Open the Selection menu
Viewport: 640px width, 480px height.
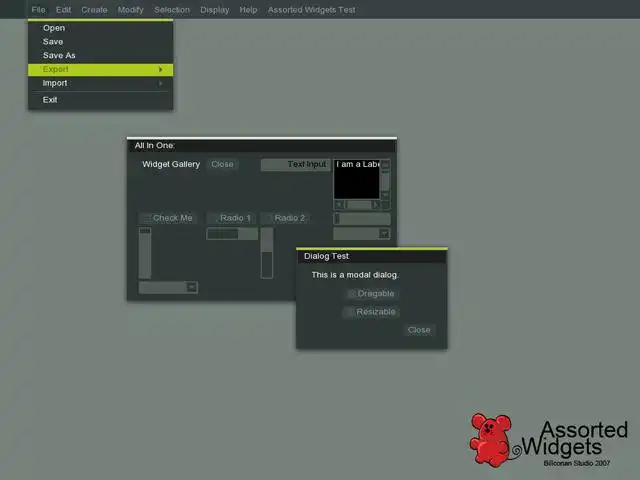point(172,9)
